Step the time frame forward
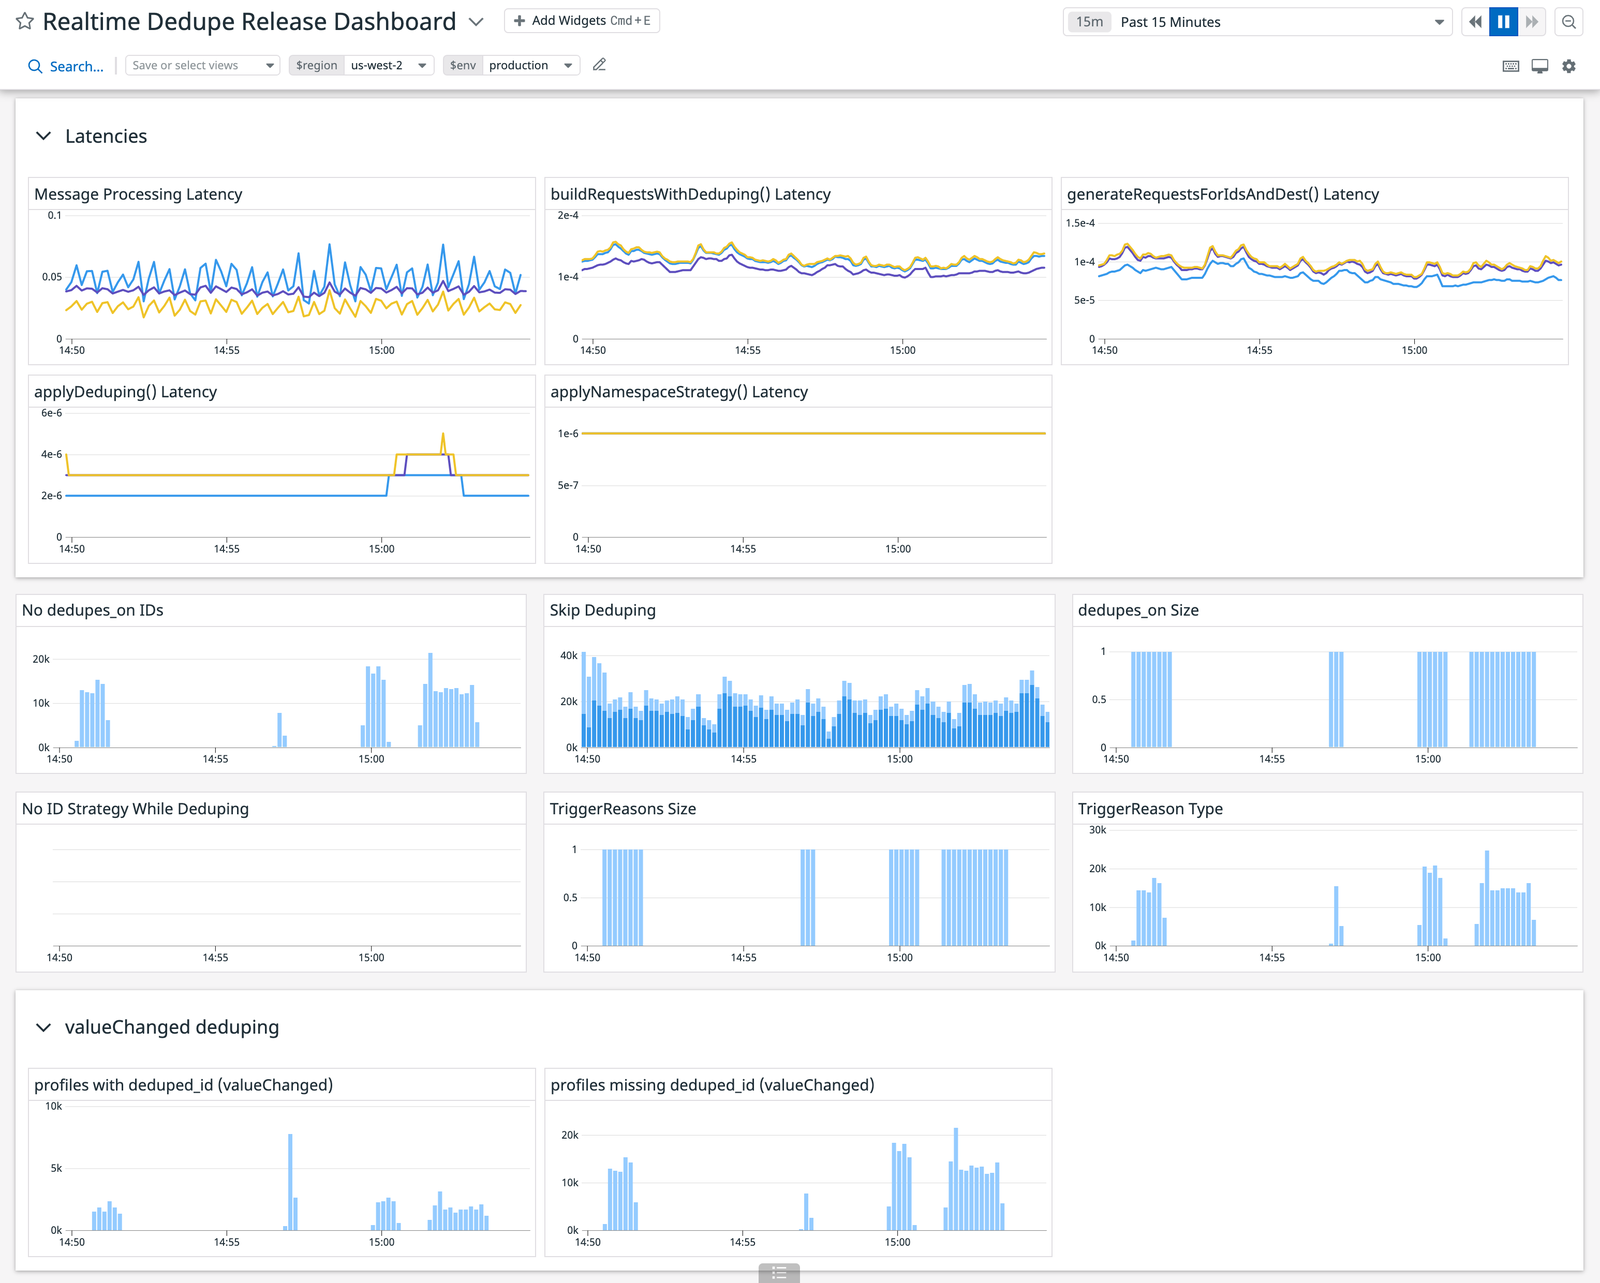The height and width of the screenshot is (1283, 1600). click(x=1531, y=22)
